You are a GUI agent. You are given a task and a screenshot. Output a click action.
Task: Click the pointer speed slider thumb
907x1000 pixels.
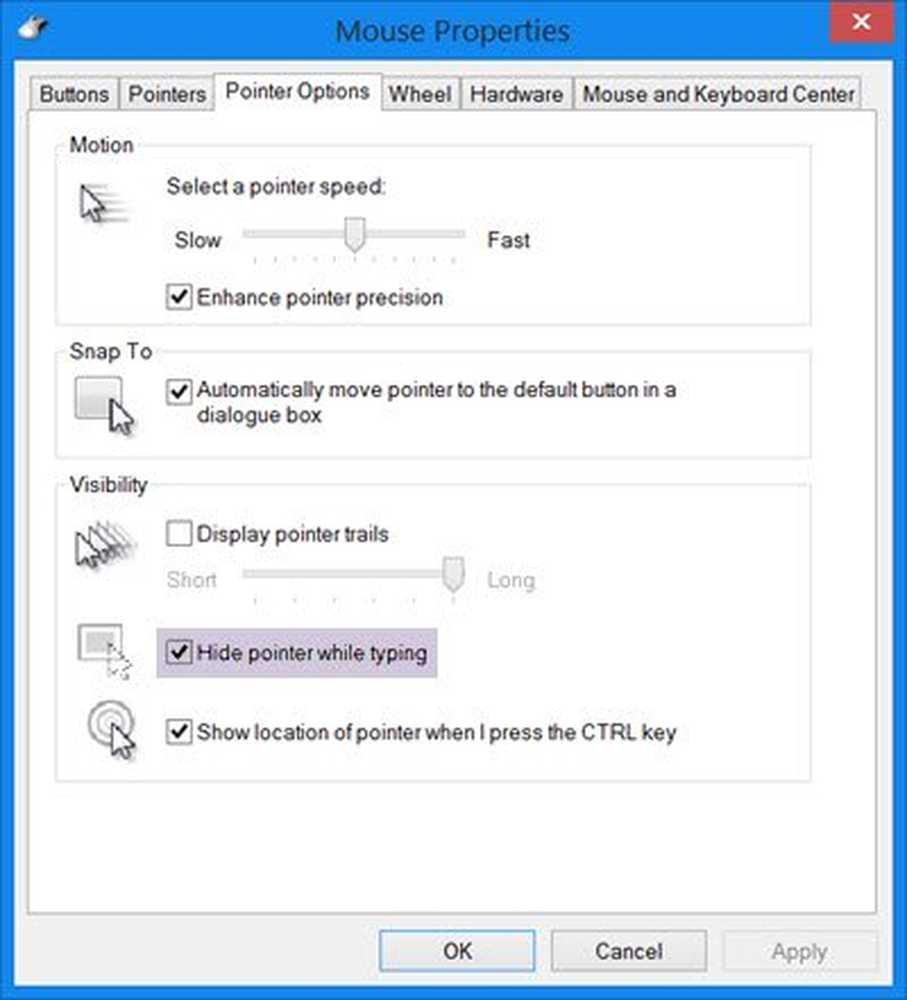tap(353, 236)
